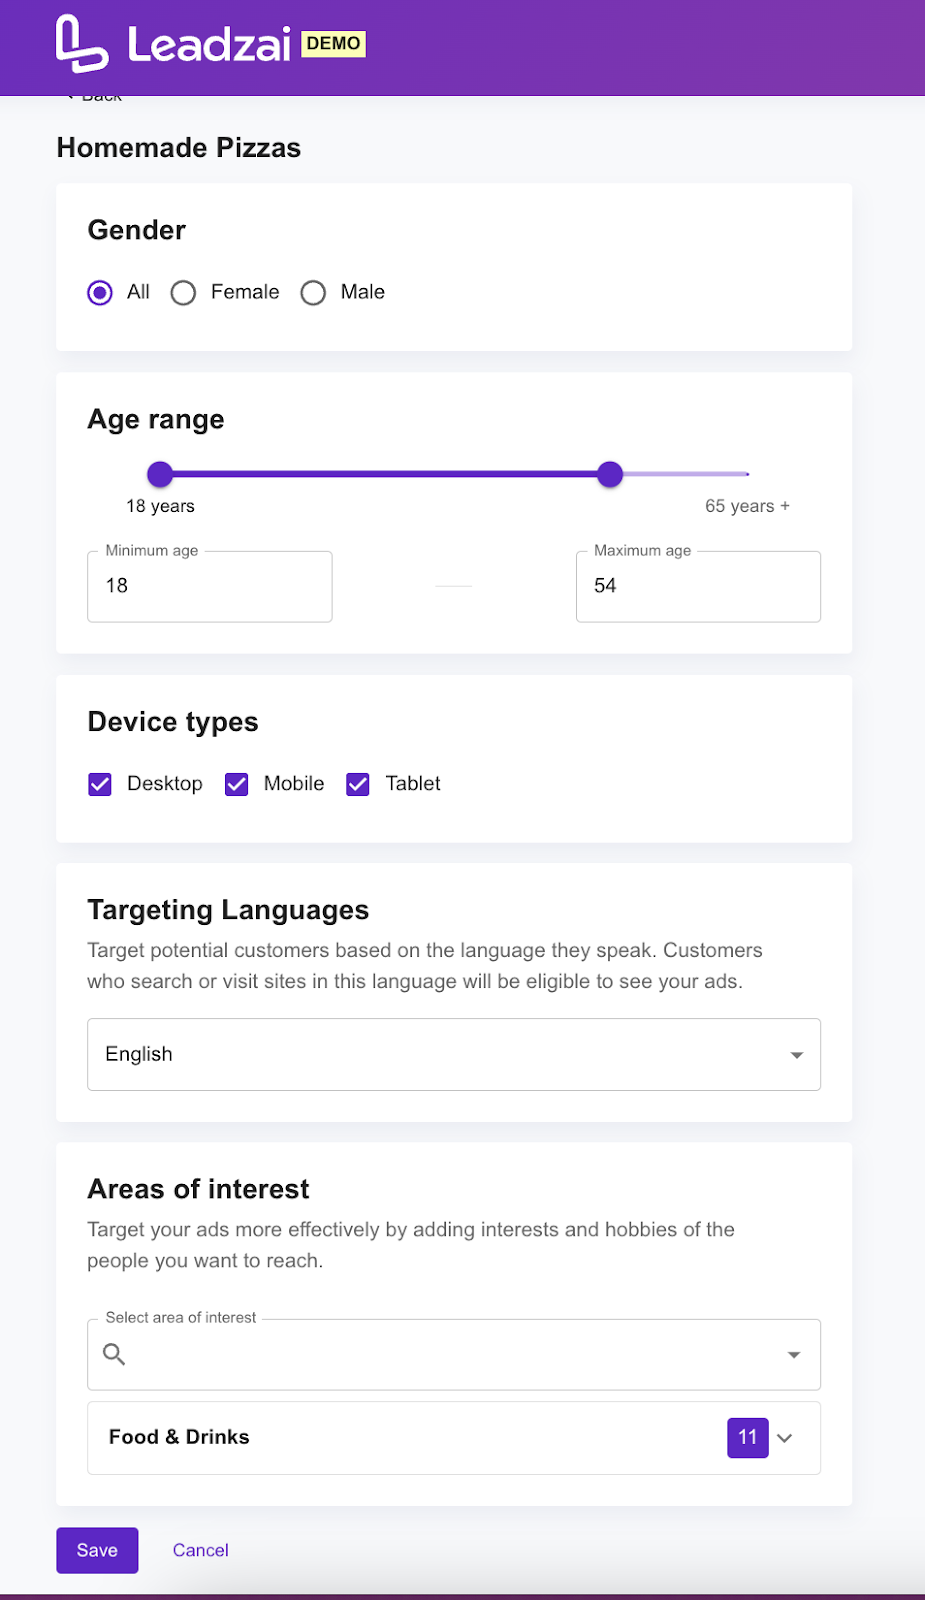The image size is (925, 1600).
Task: Click the minimum age slider handle
Action: point(160,474)
